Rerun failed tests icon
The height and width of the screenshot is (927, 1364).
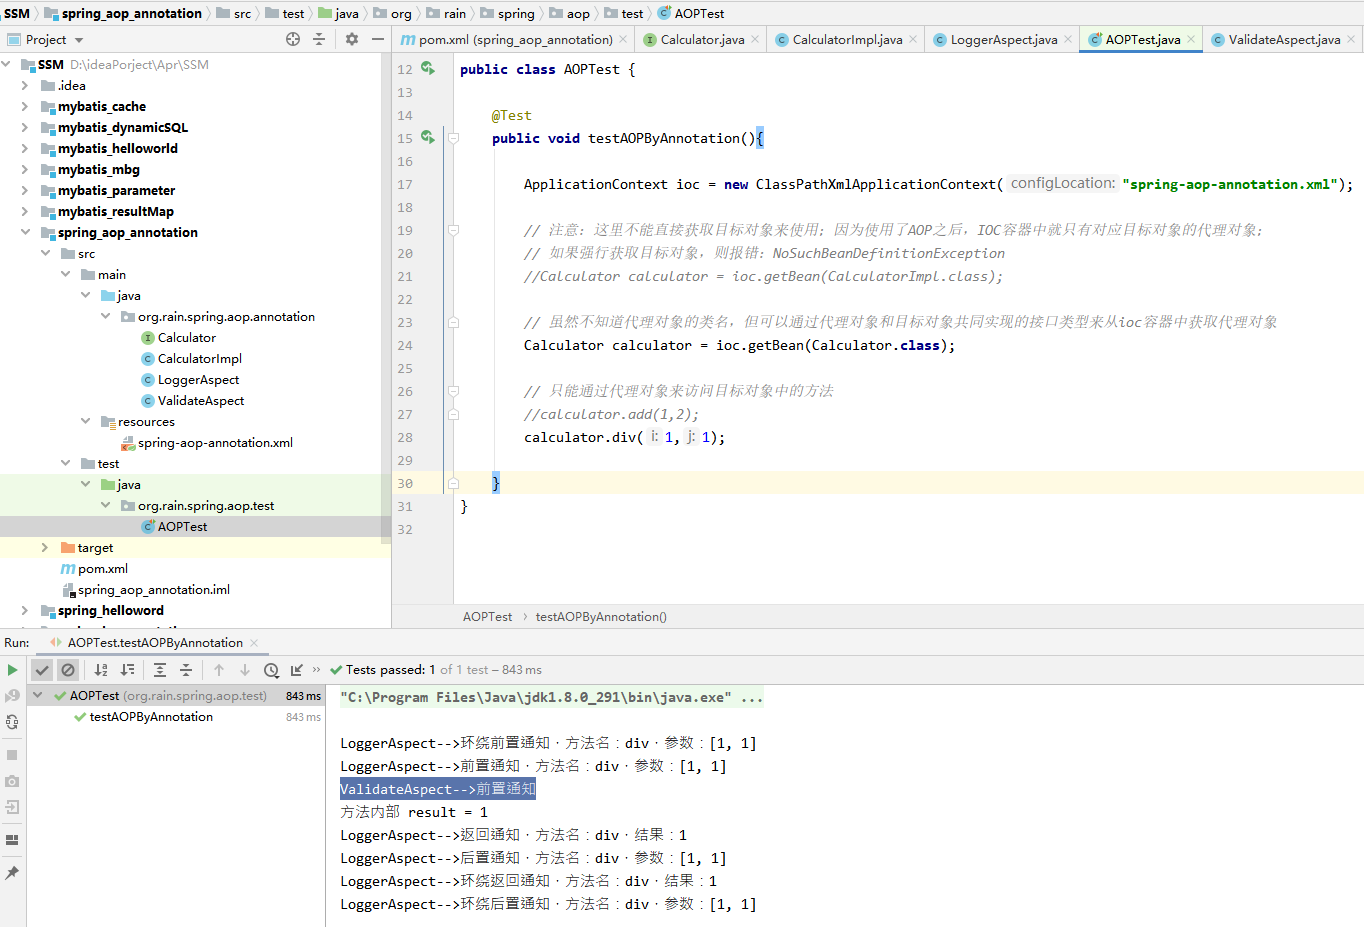coord(12,695)
